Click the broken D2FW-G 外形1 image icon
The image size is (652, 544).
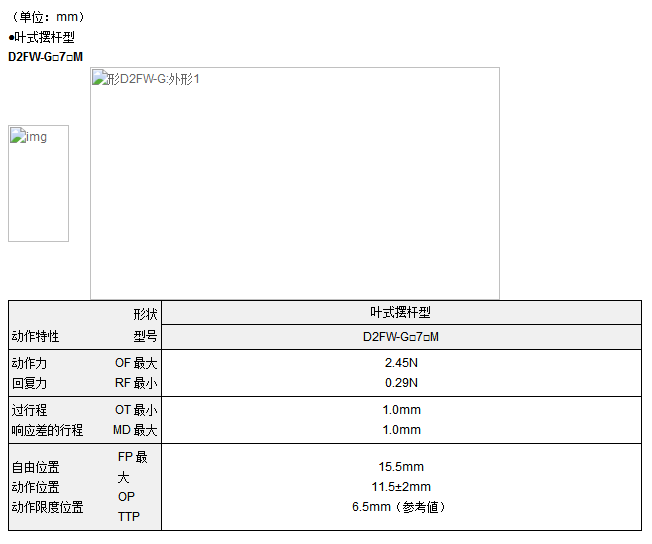(x=100, y=78)
